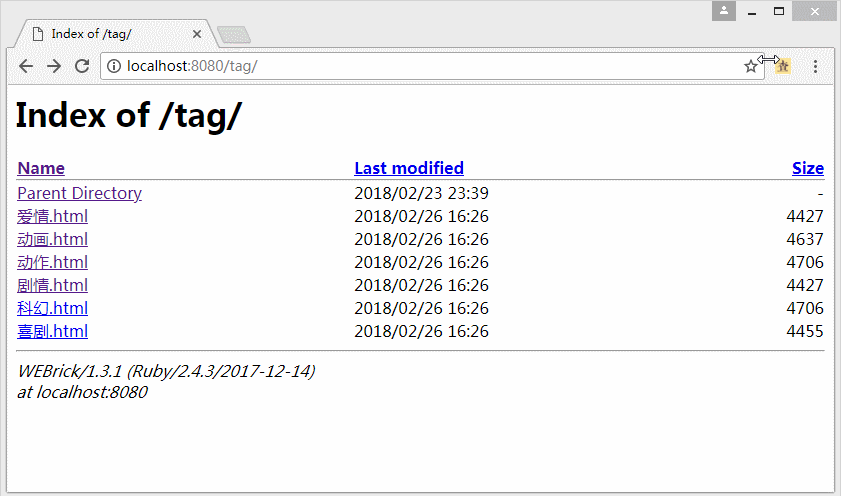The height and width of the screenshot is (496, 841).
Task: Open a new tab with the tab button
Action: tap(234, 35)
